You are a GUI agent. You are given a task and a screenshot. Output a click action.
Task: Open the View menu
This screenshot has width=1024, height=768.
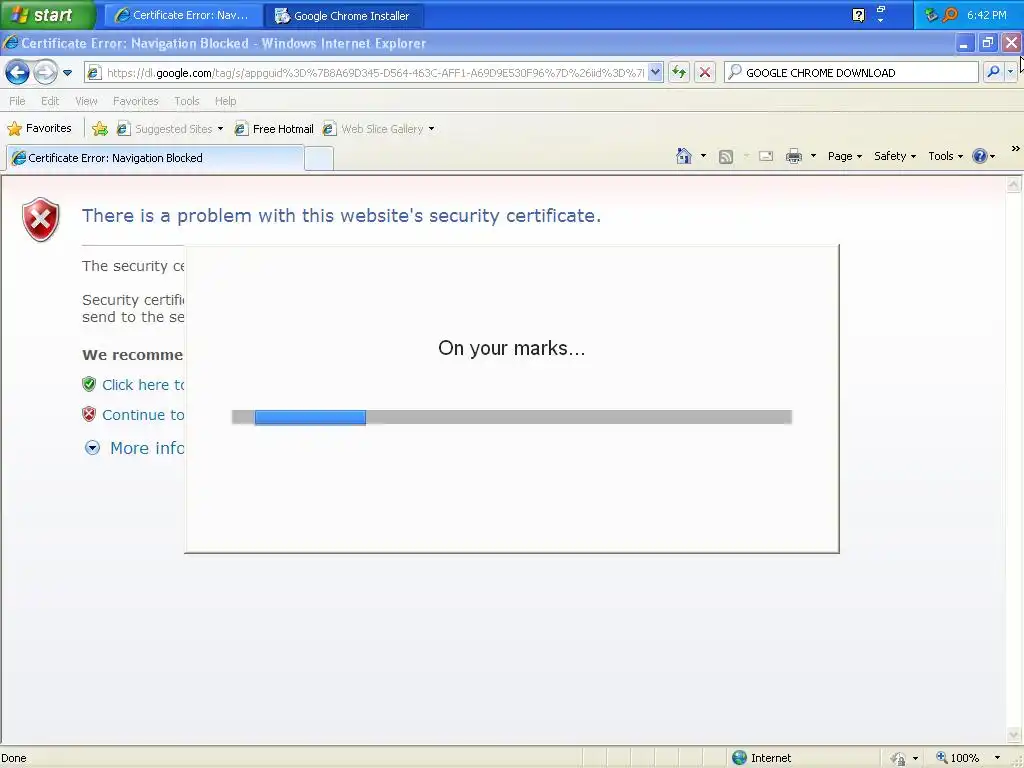tap(86, 101)
